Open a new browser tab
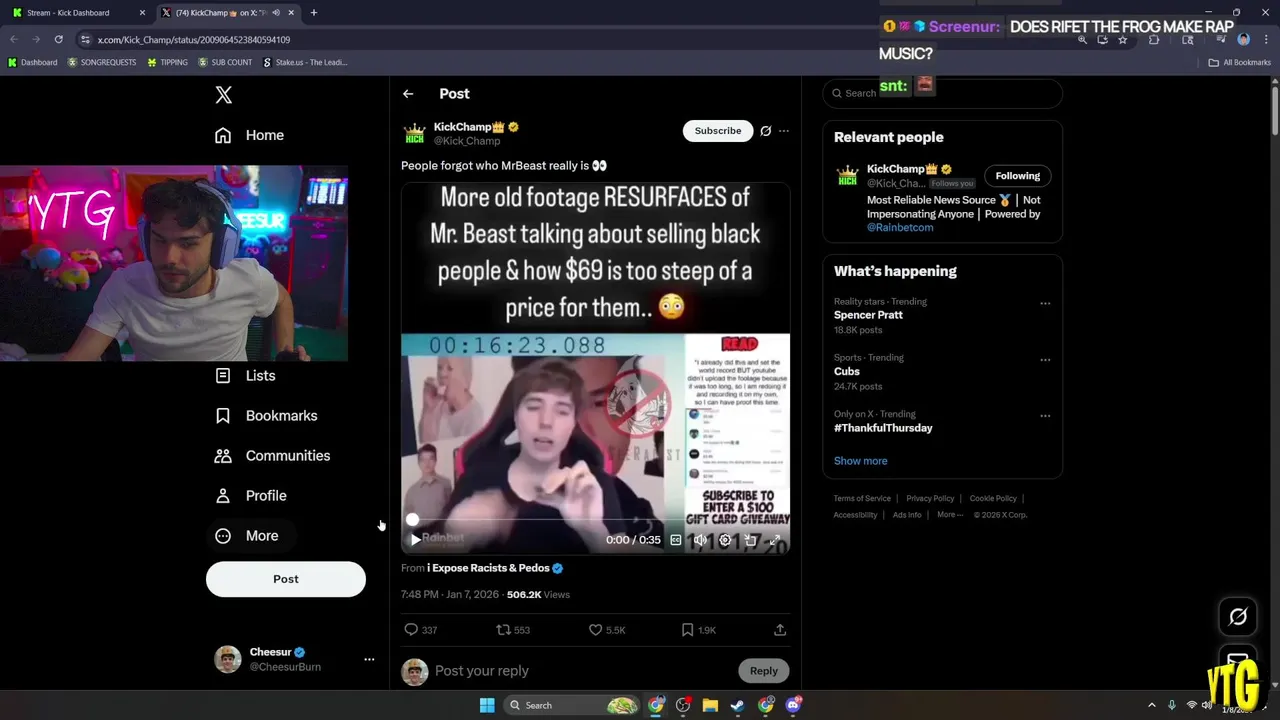This screenshot has width=1280, height=720. click(313, 13)
